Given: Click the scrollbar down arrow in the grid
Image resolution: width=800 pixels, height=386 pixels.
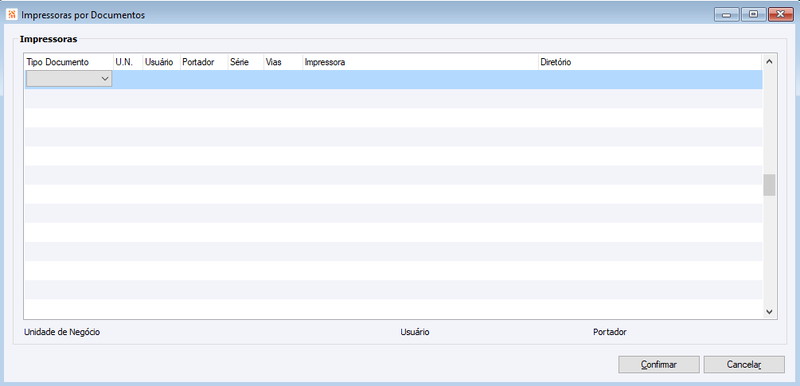Looking at the screenshot, I should (769, 312).
